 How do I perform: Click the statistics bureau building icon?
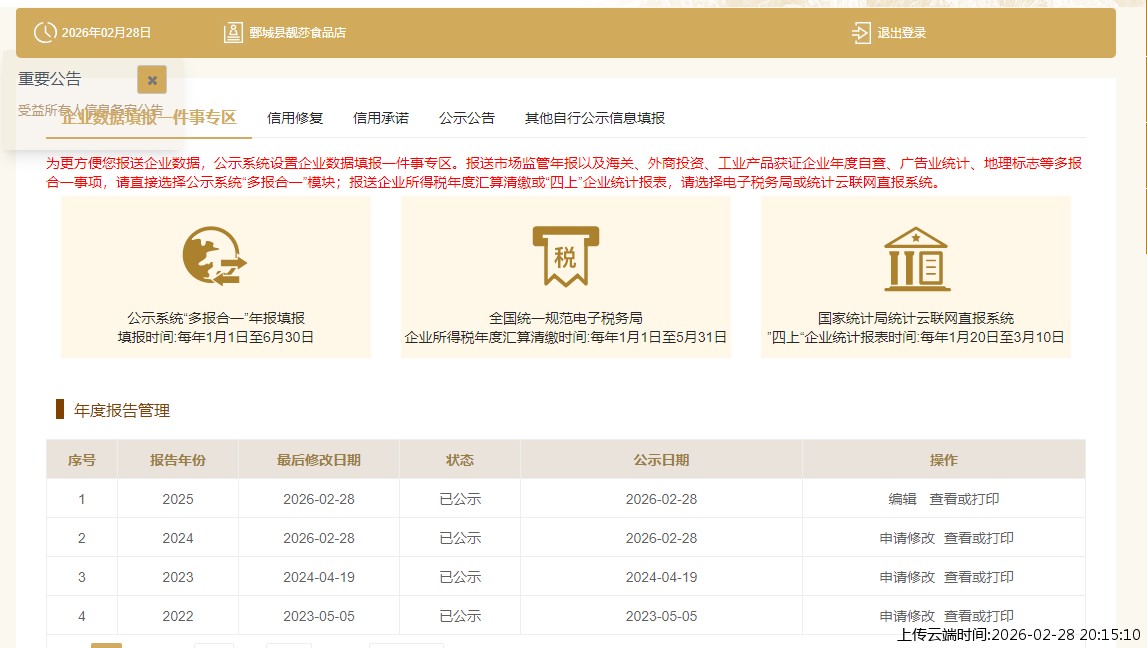point(916,258)
